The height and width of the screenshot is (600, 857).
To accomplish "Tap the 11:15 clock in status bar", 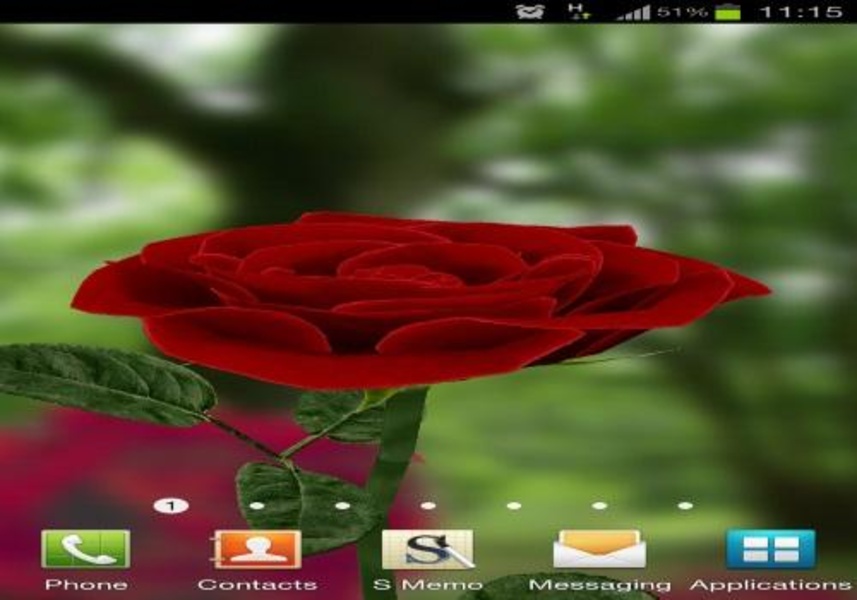I will click(801, 12).
